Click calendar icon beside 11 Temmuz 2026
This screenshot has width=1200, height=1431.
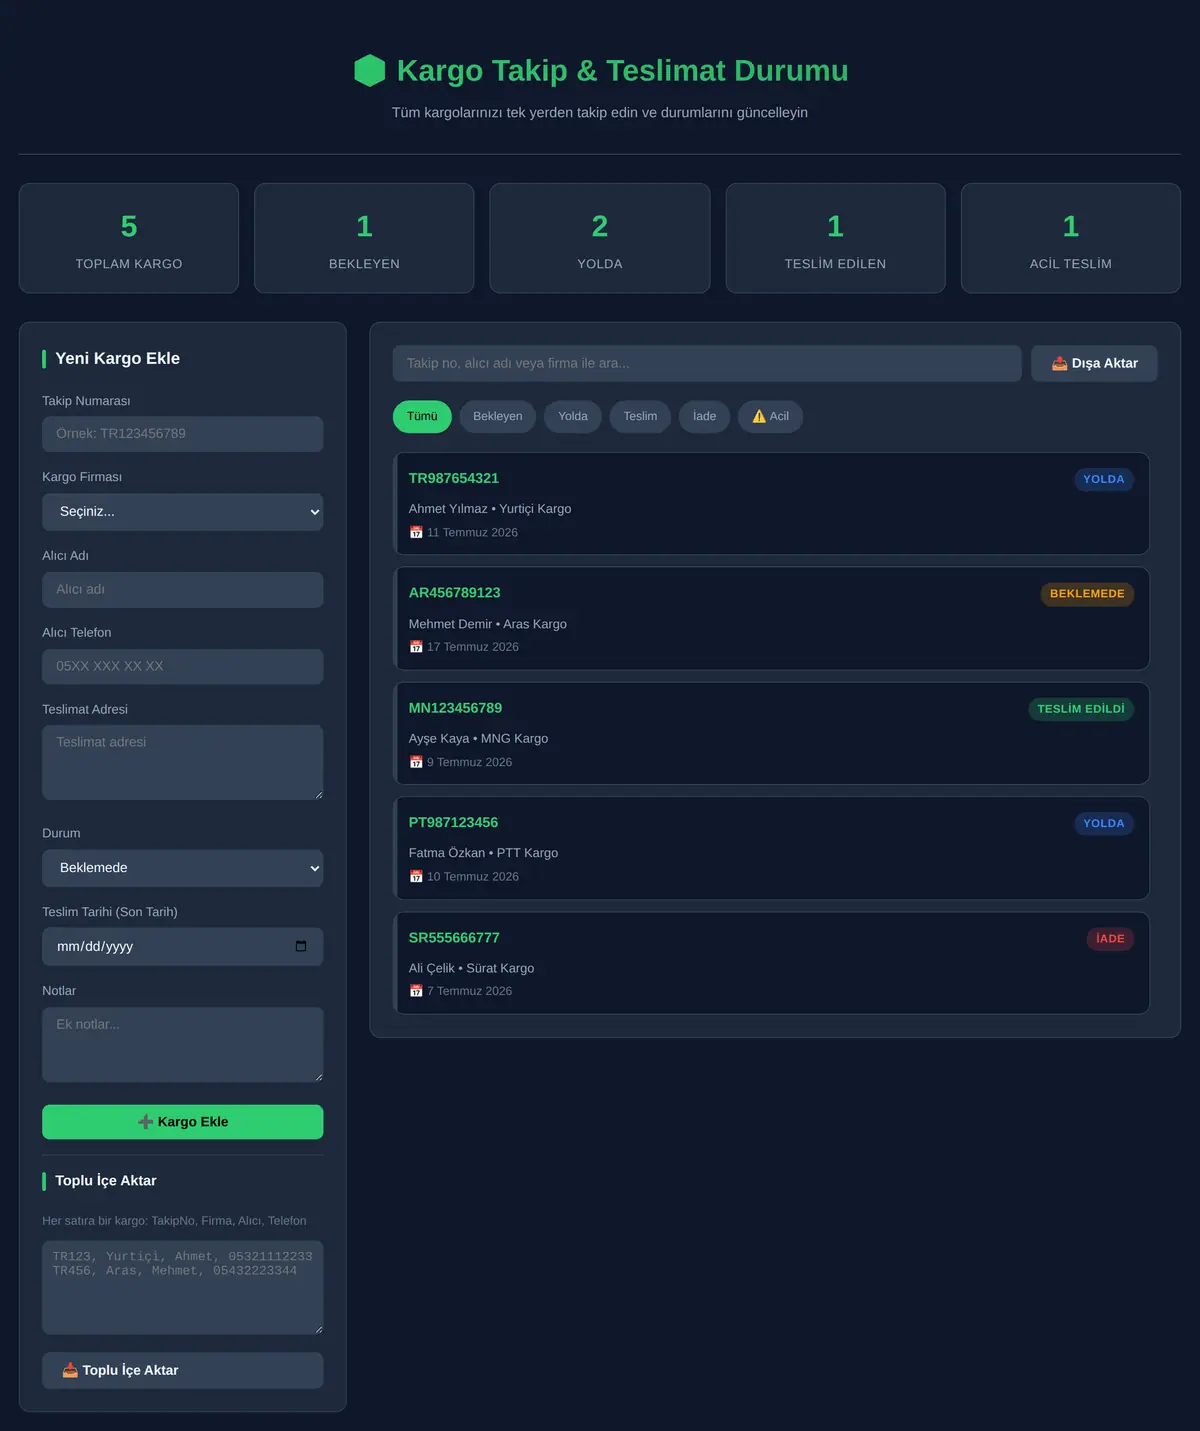click(x=416, y=532)
